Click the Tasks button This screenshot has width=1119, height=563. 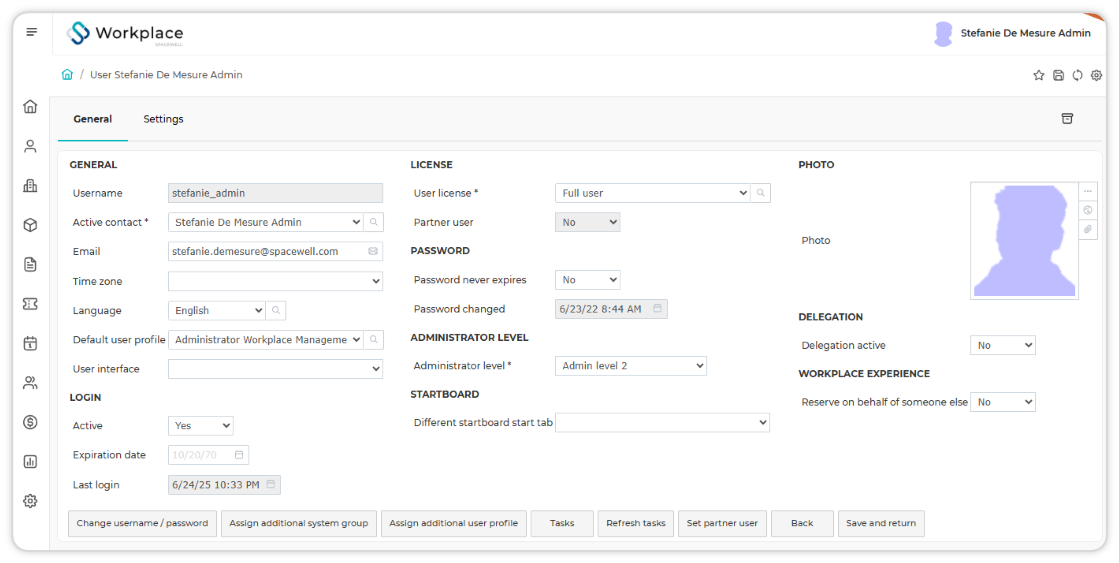point(562,523)
